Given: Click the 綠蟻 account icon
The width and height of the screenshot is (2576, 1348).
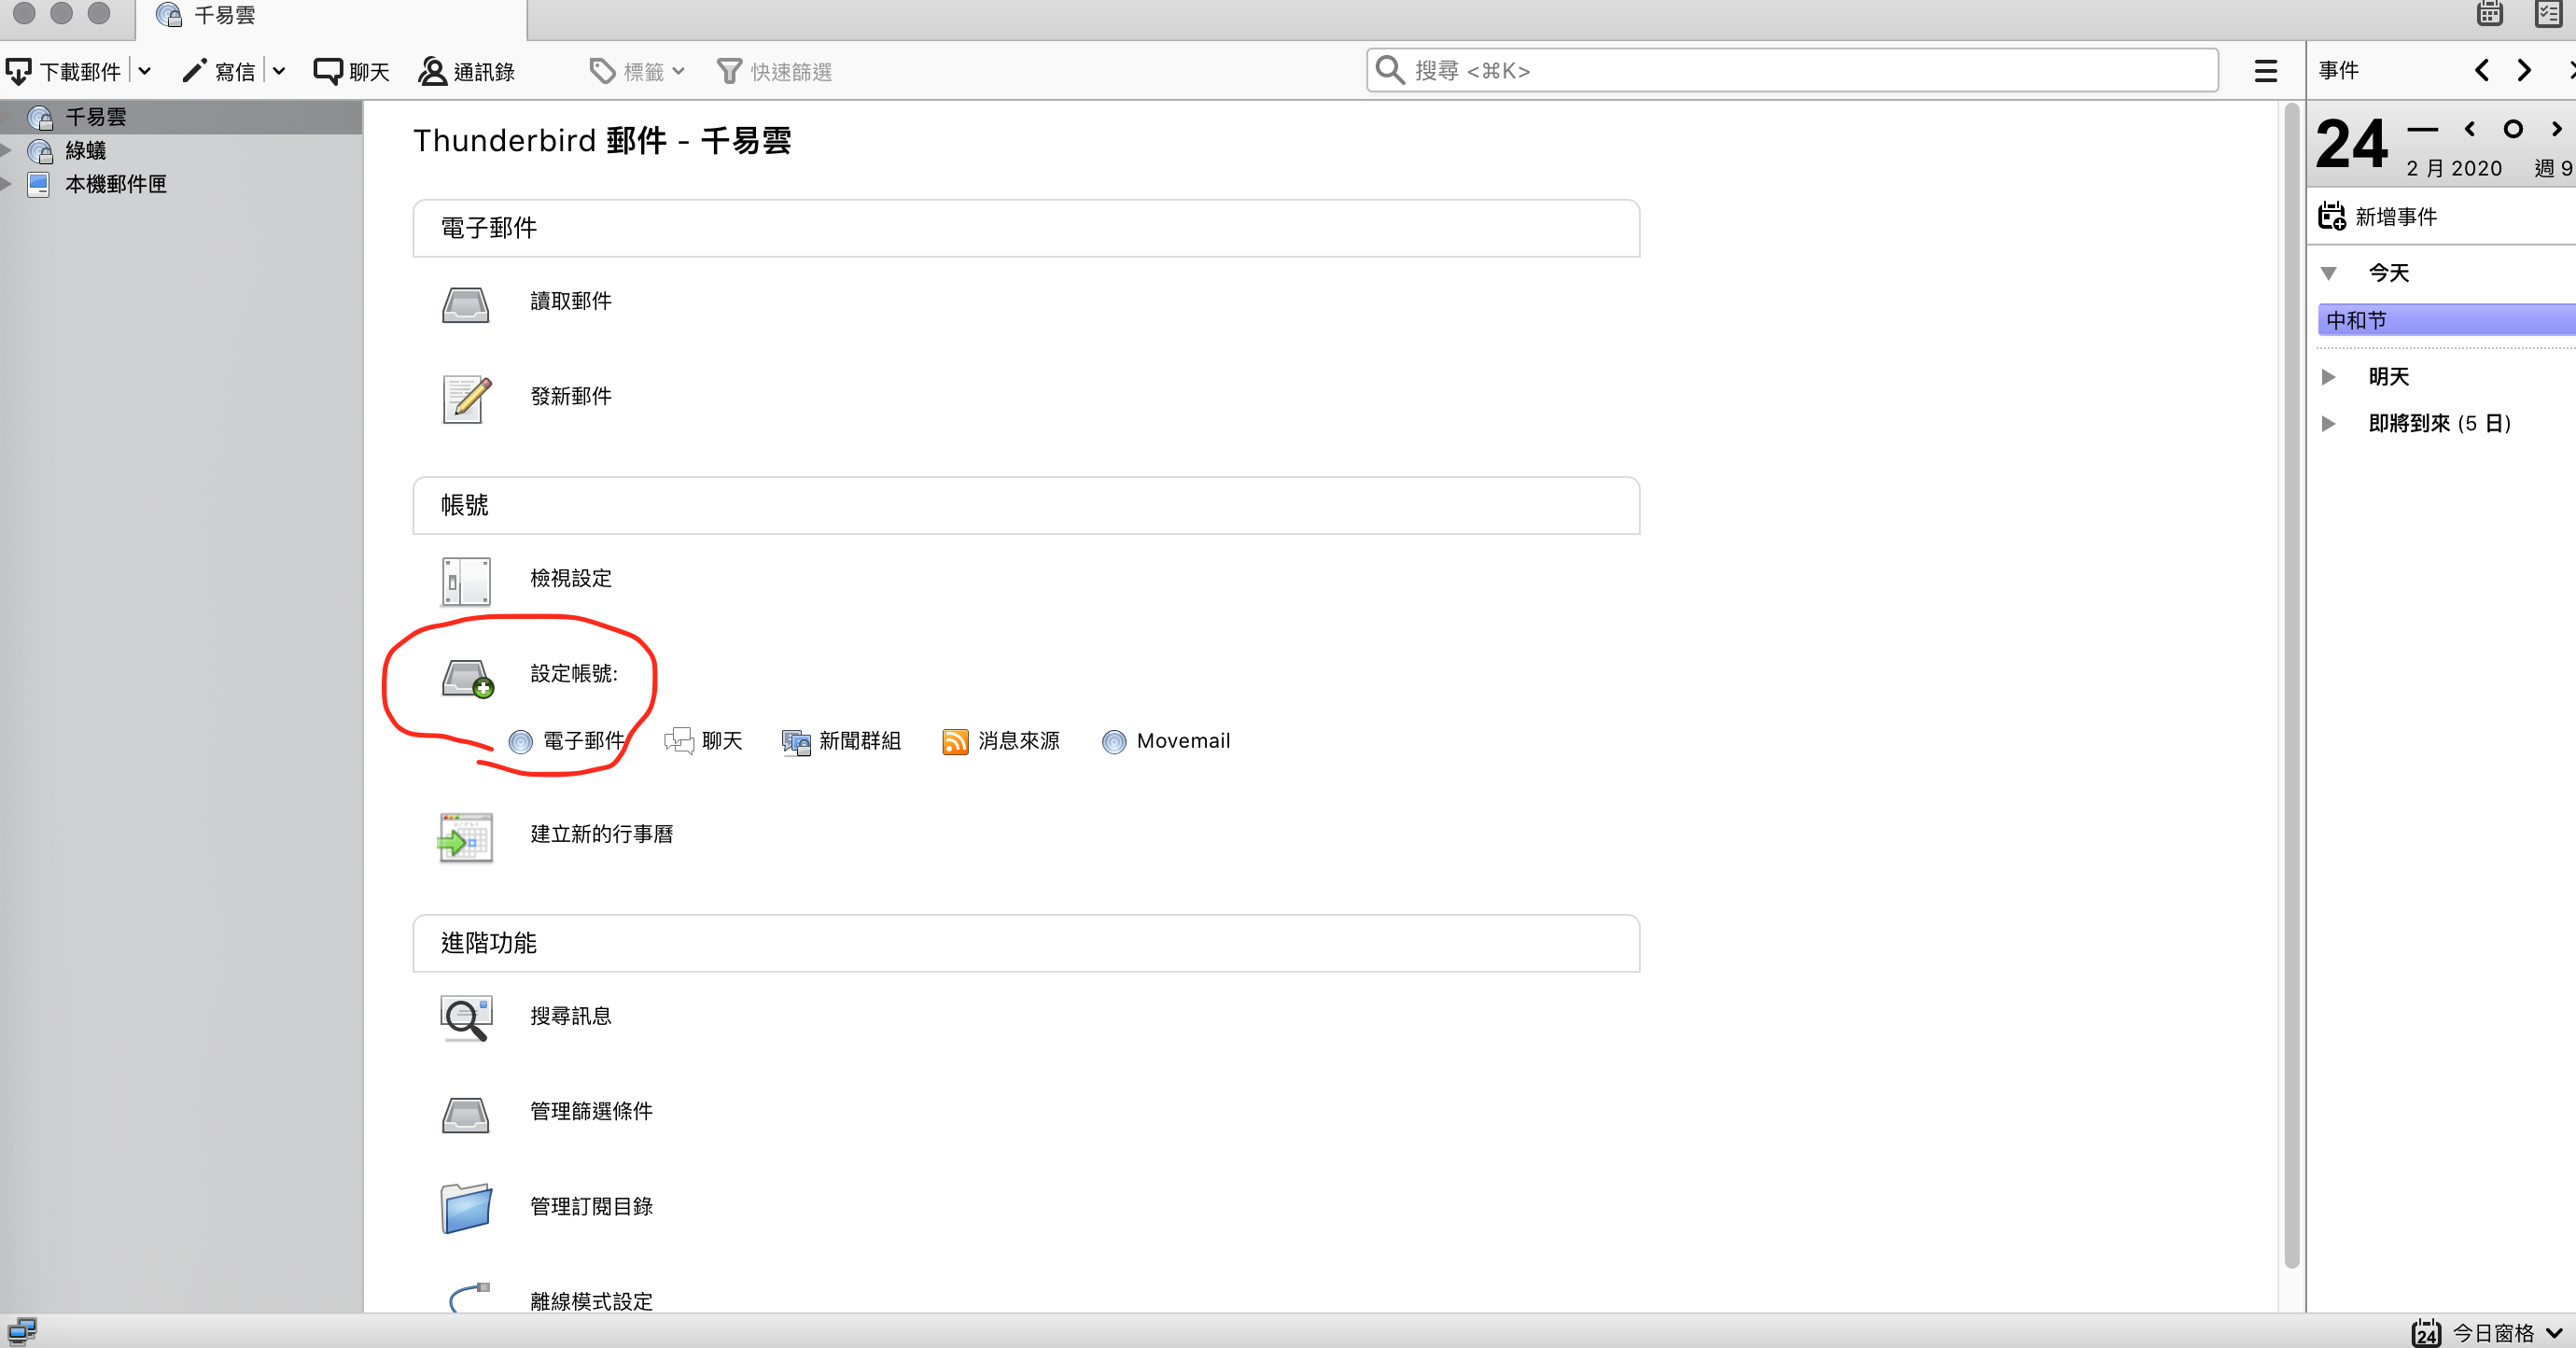Looking at the screenshot, I should click(x=40, y=151).
